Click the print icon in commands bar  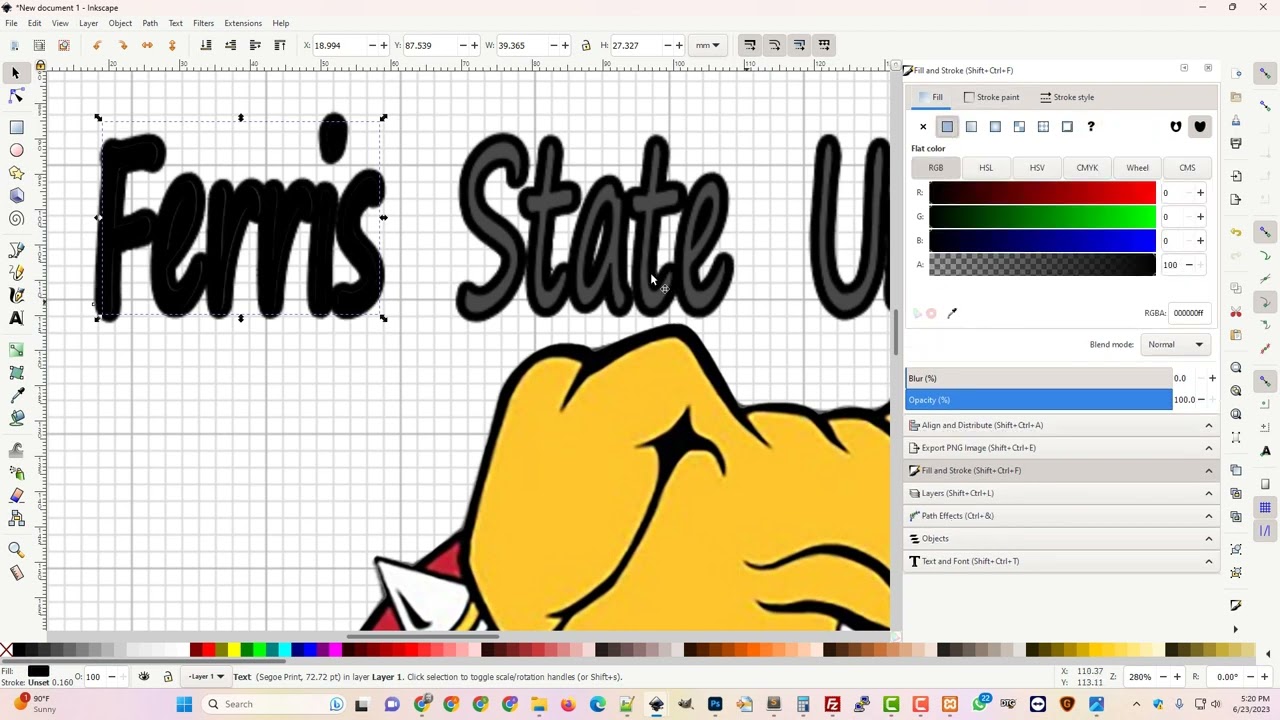pos(1237,143)
